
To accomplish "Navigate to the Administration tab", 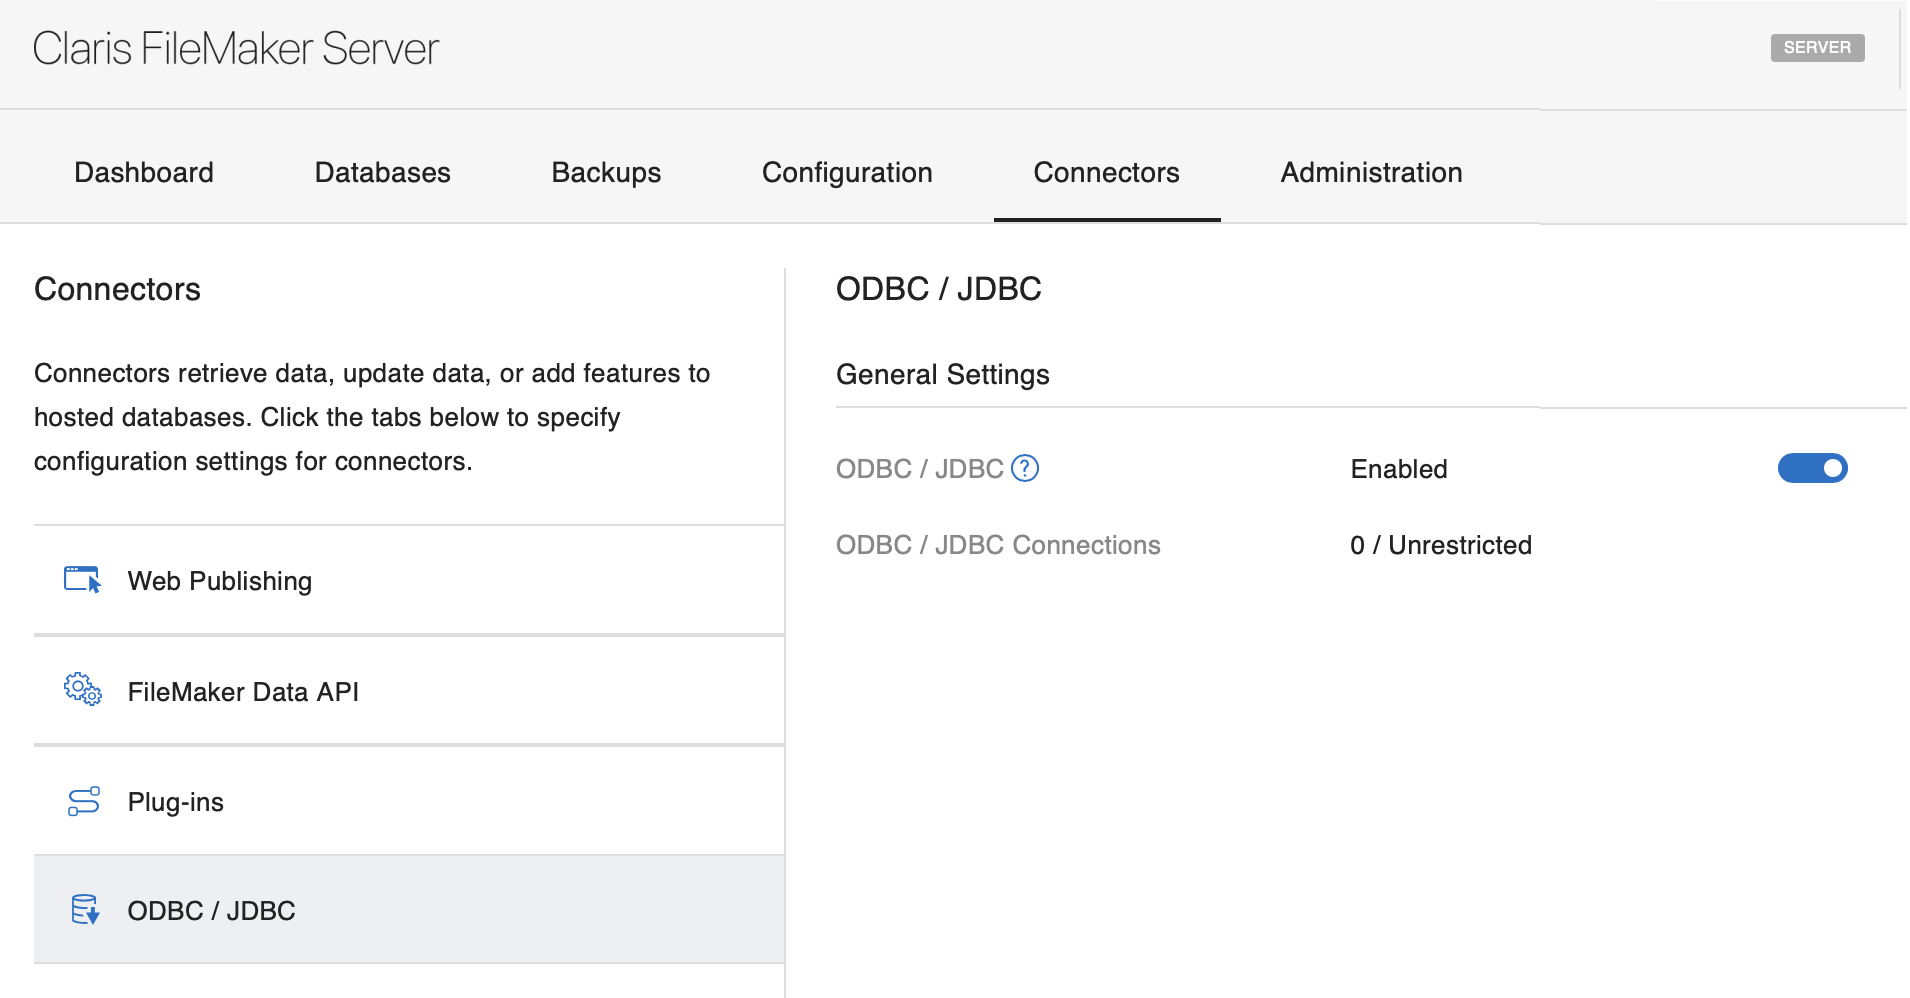I will point(1371,172).
